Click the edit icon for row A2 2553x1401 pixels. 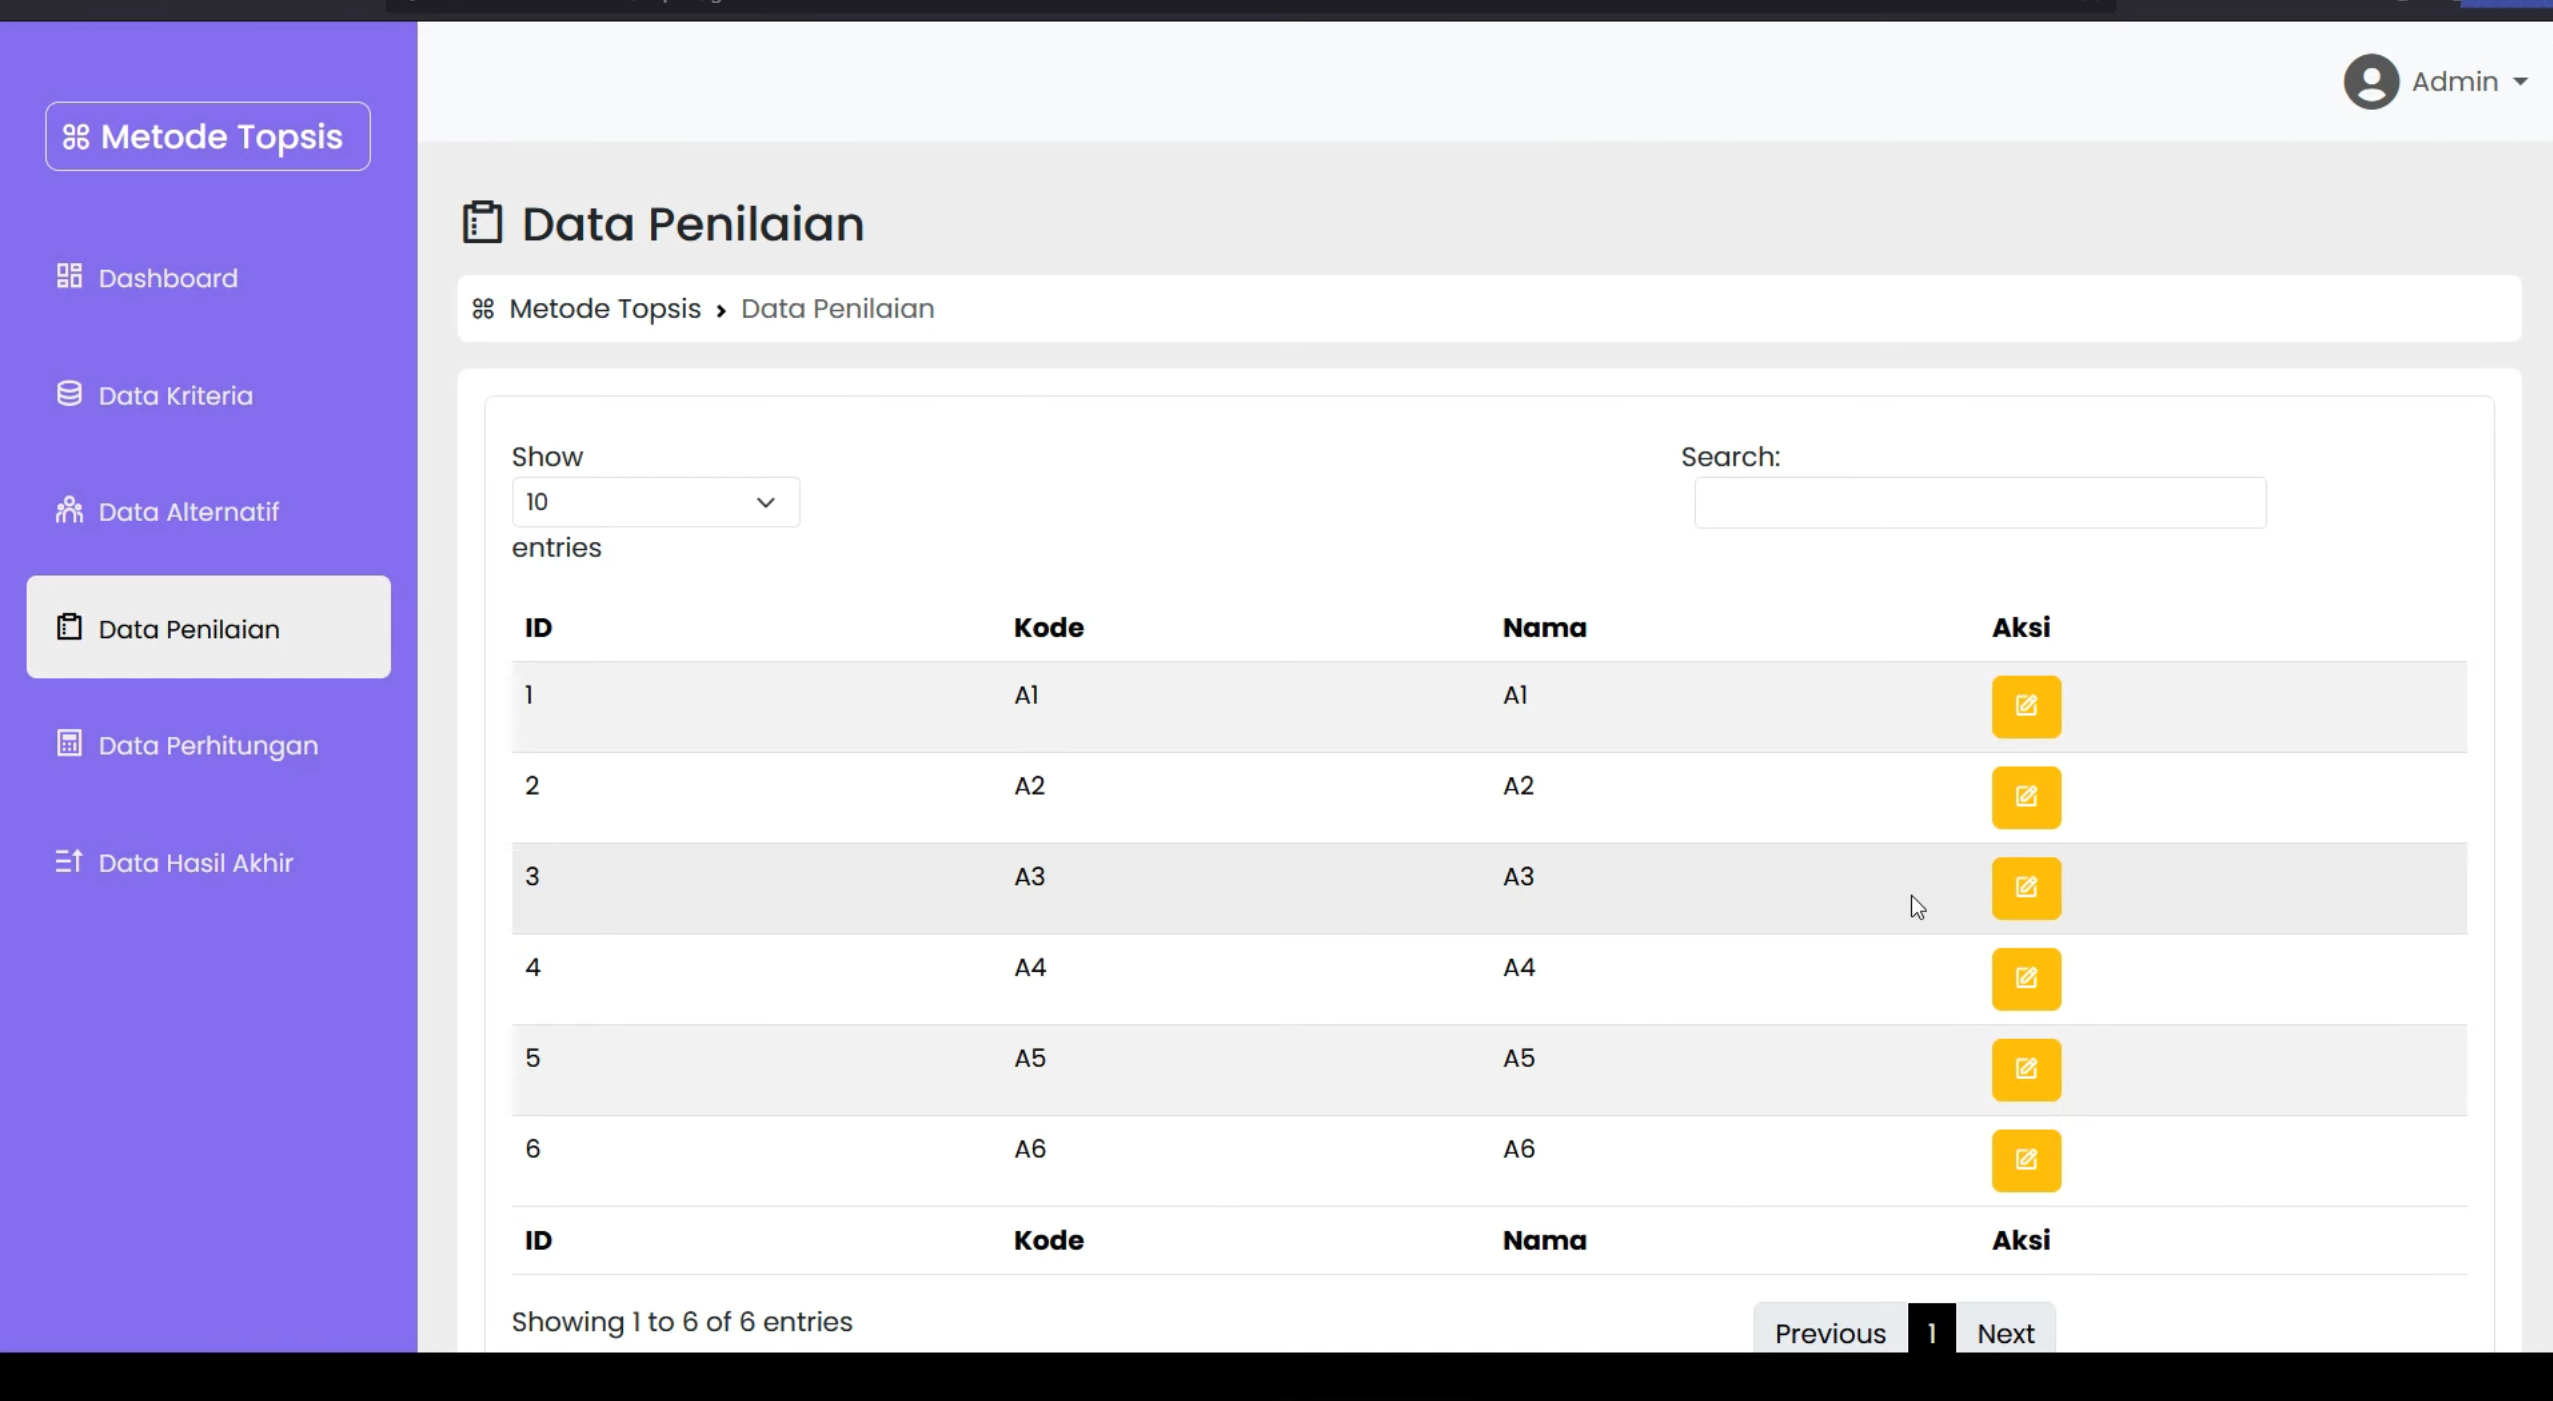click(2026, 797)
